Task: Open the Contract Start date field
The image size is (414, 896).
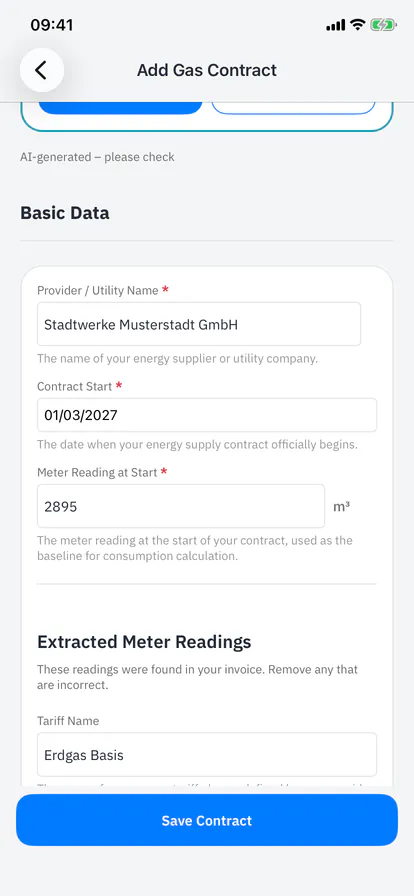Action: 207,415
